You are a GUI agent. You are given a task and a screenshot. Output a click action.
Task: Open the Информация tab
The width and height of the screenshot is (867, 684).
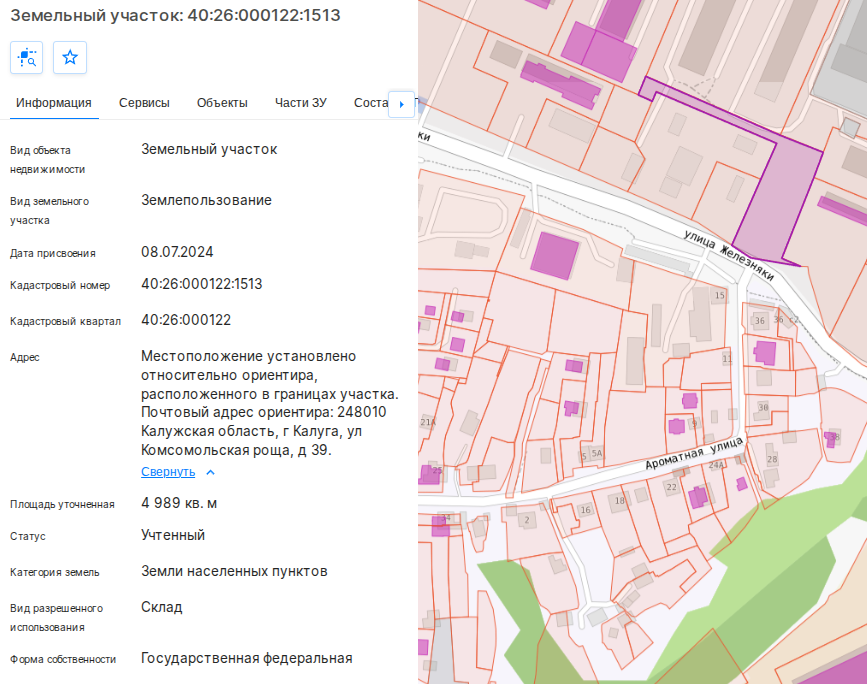(54, 102)
